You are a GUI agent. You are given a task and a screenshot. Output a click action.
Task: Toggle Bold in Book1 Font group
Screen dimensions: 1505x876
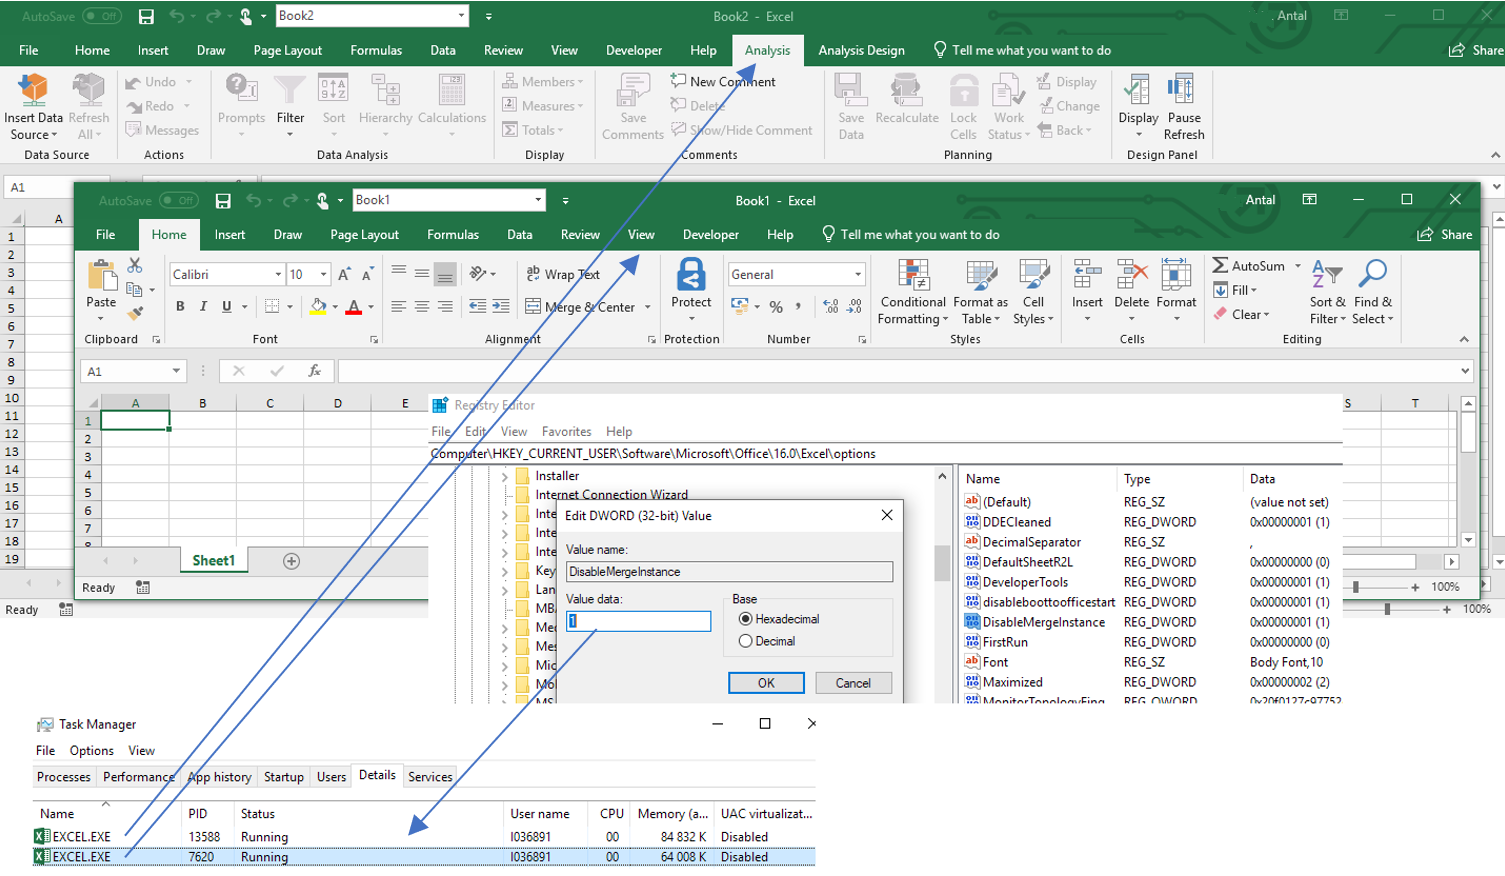tap(180, 306)
